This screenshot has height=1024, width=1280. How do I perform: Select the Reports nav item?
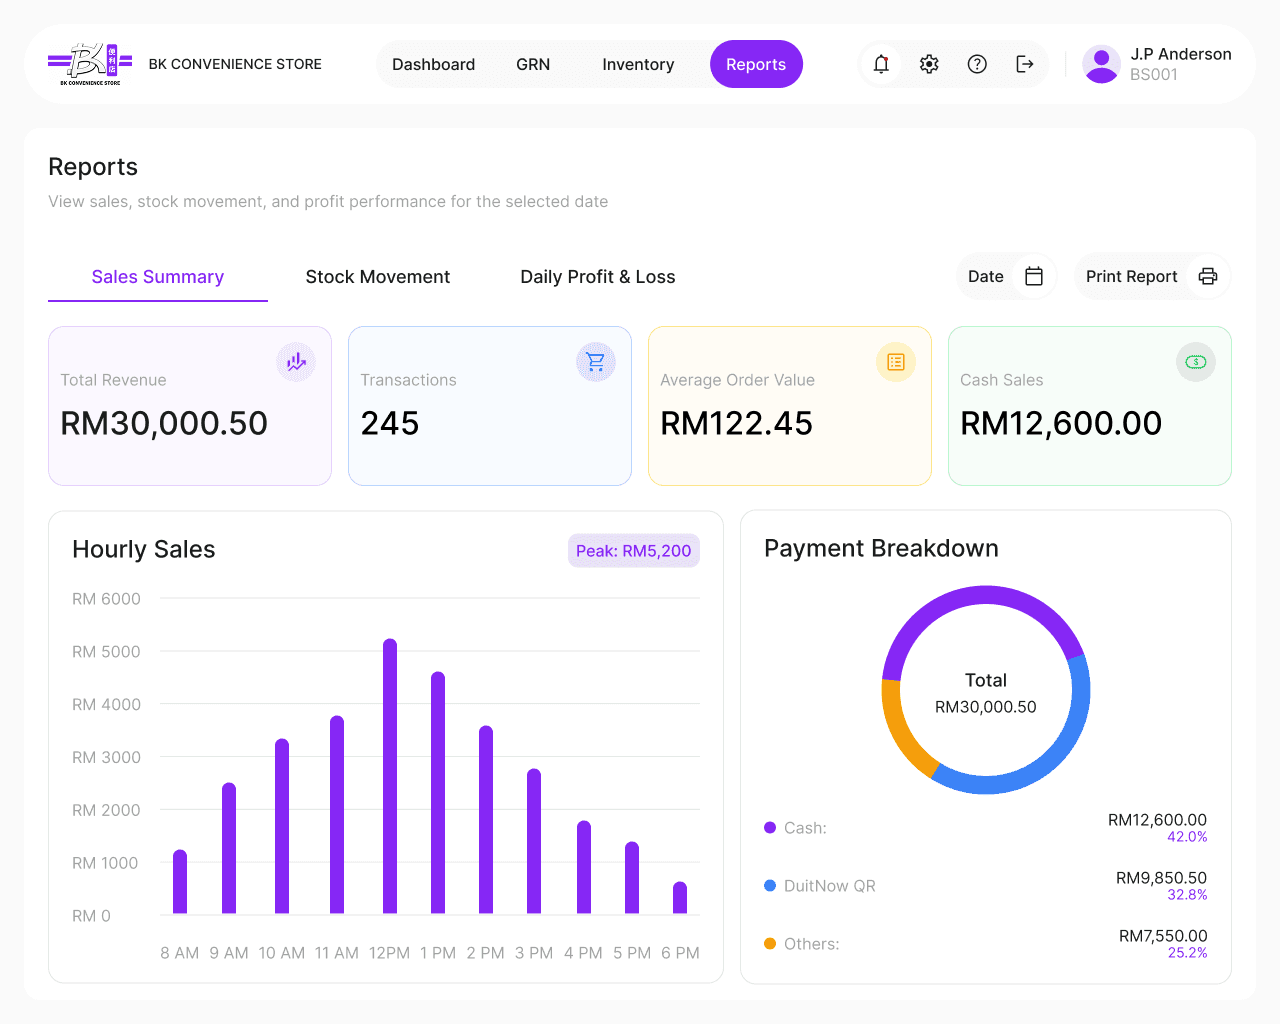pos(756,64)
